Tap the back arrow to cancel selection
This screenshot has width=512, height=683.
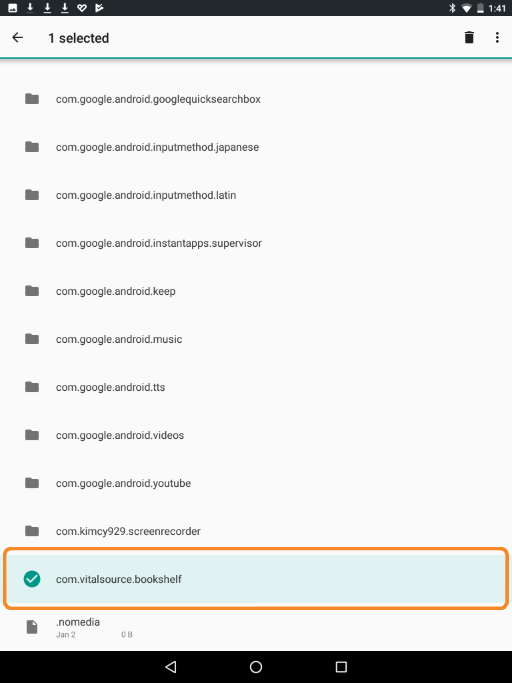click(17, 37)
